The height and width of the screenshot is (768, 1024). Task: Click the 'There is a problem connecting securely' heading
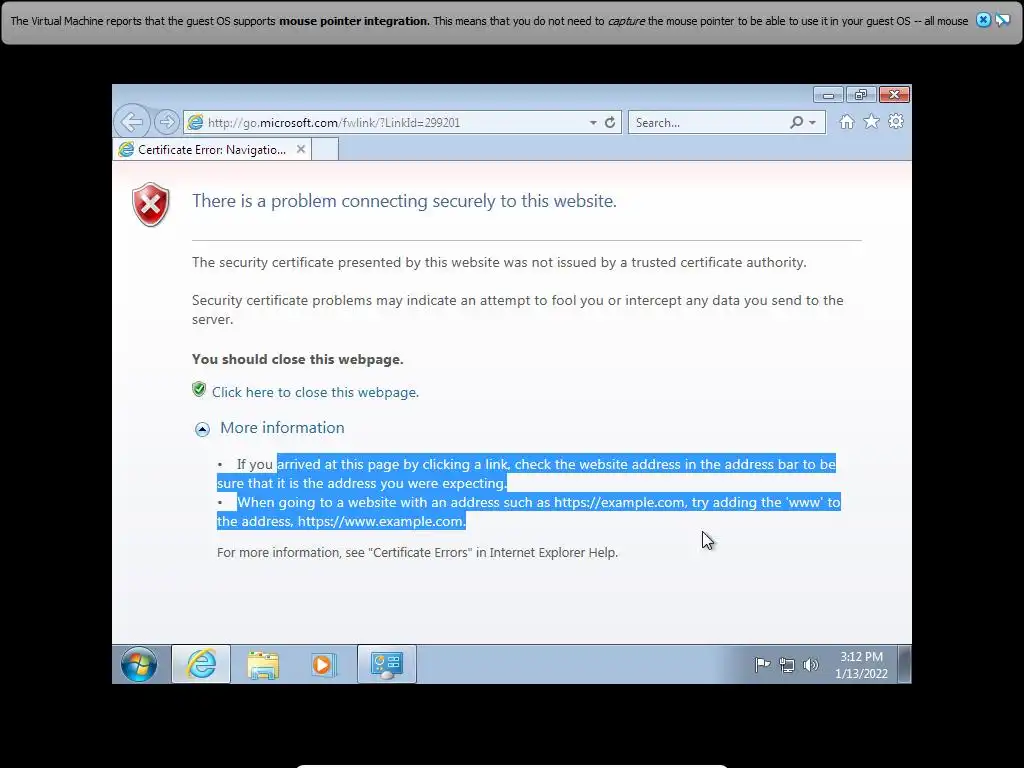click(x=404, y=201)
